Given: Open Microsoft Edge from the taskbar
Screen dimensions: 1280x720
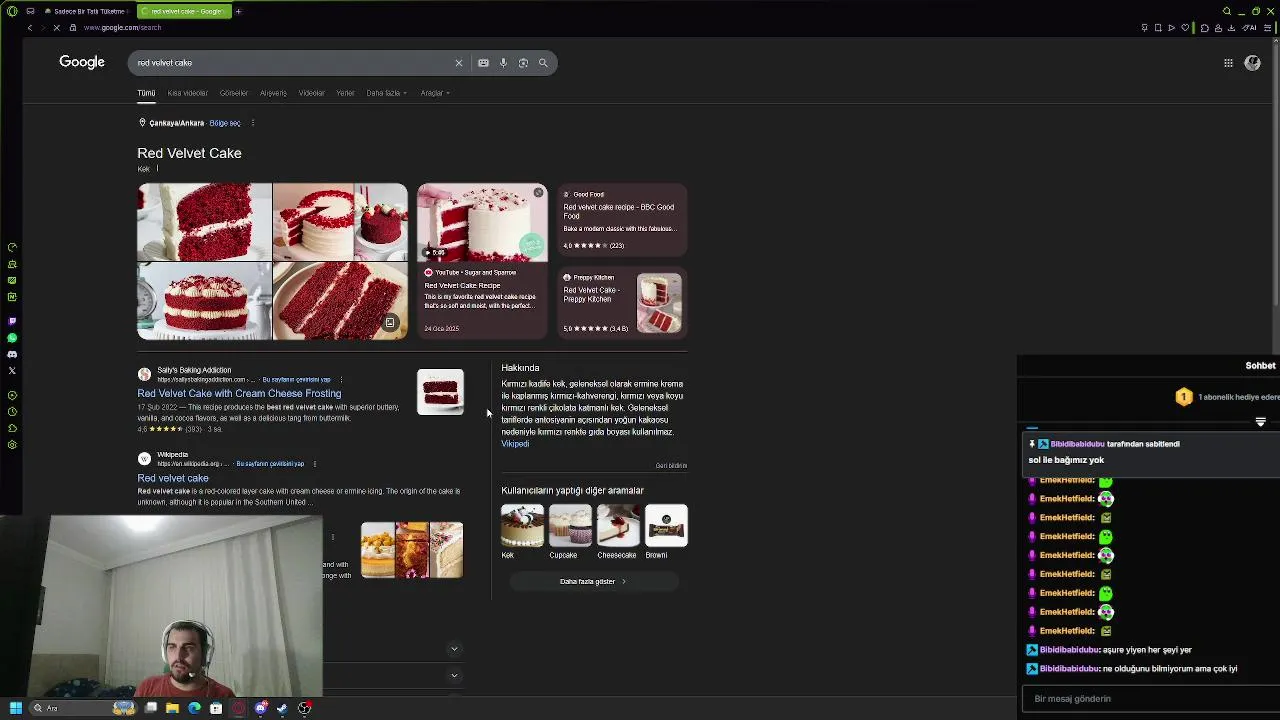Looking at the screenshot, I should (x=194, y=708).
